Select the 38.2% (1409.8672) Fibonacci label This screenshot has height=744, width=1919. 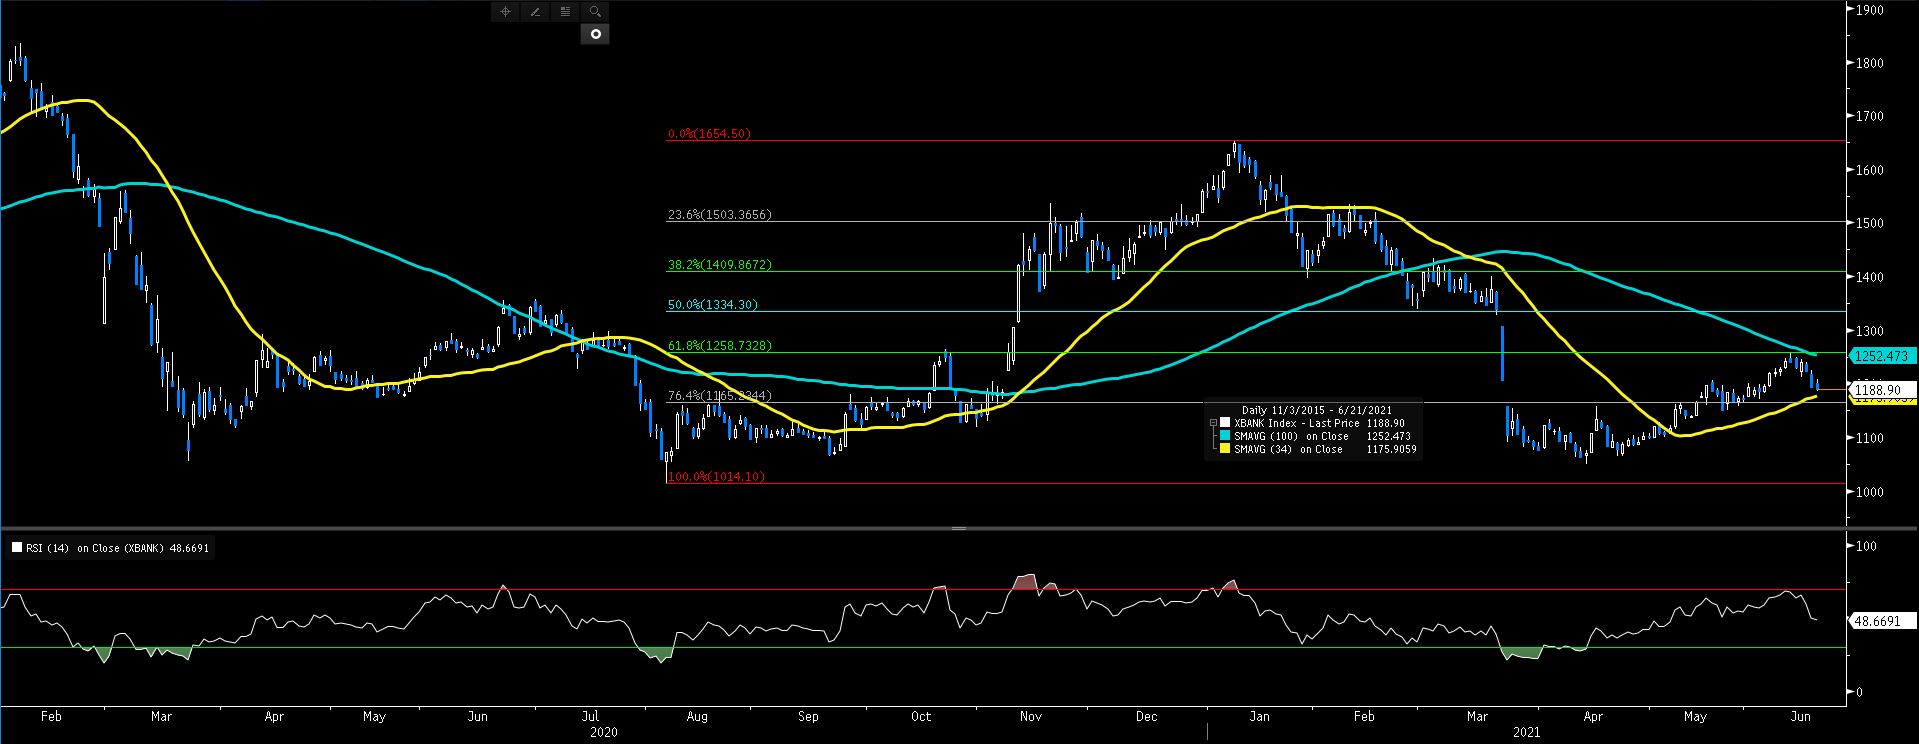pyautogui.click(x=719, y=265)
